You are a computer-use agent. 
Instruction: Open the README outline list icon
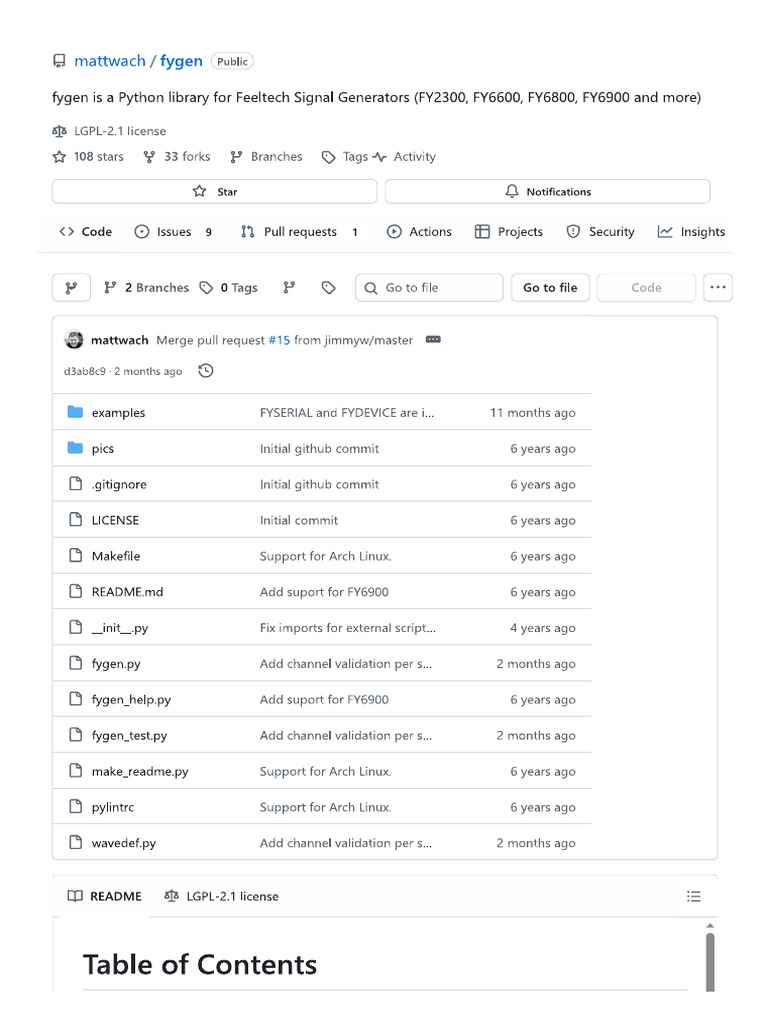point(694,897)
